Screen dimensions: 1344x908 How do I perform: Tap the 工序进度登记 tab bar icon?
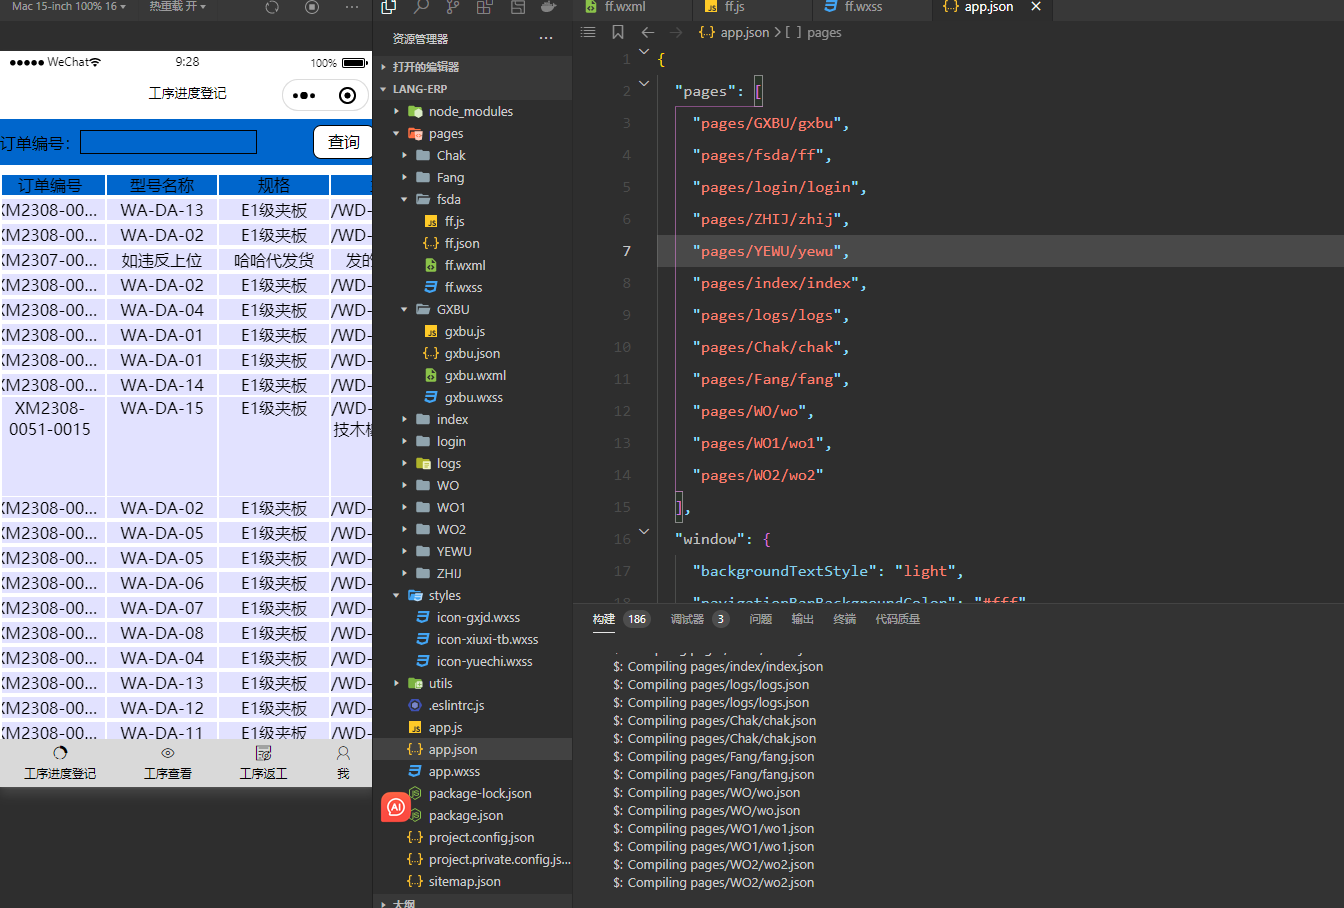tap(60, 753)
